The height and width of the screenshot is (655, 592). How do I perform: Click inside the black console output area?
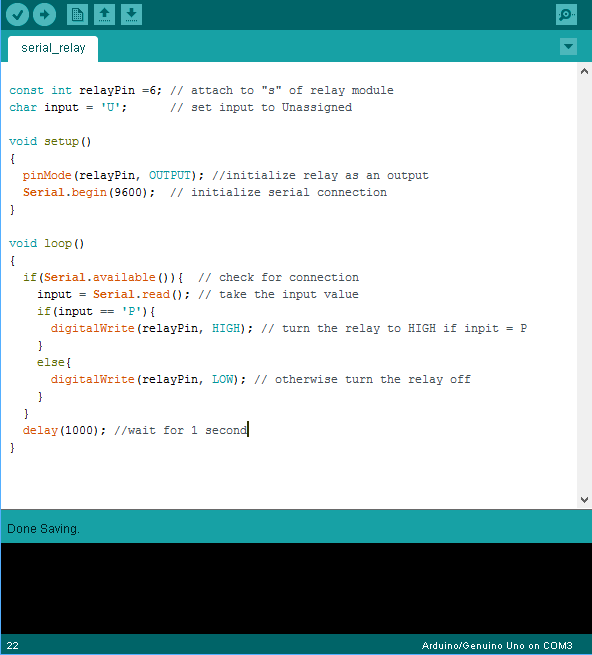(296, 588)
